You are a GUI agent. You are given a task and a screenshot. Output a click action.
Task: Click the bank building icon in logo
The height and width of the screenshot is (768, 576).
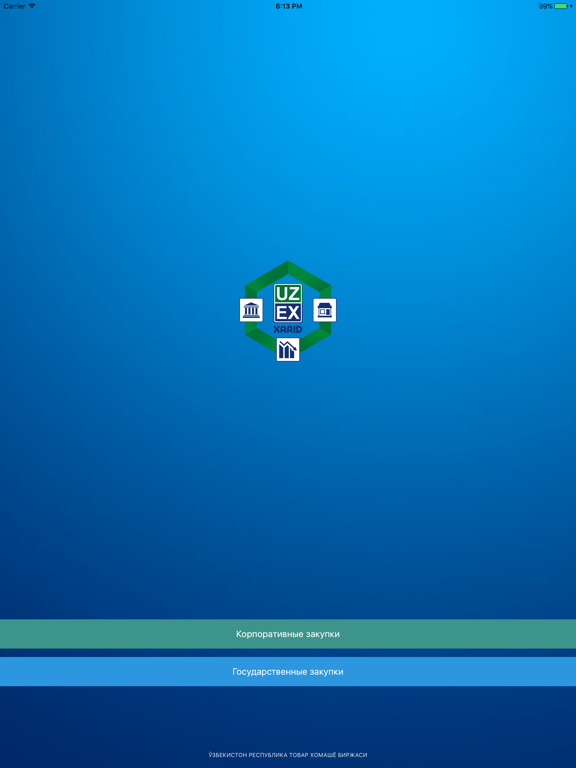[251, 310]
